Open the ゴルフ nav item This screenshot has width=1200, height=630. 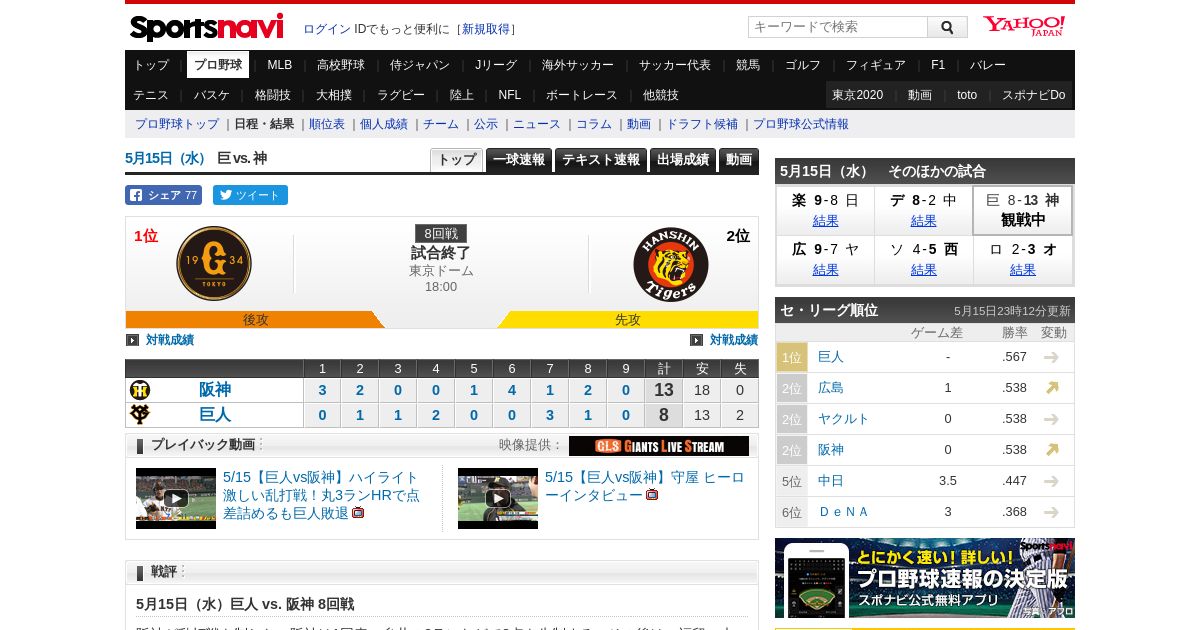[x=803, y=65]
